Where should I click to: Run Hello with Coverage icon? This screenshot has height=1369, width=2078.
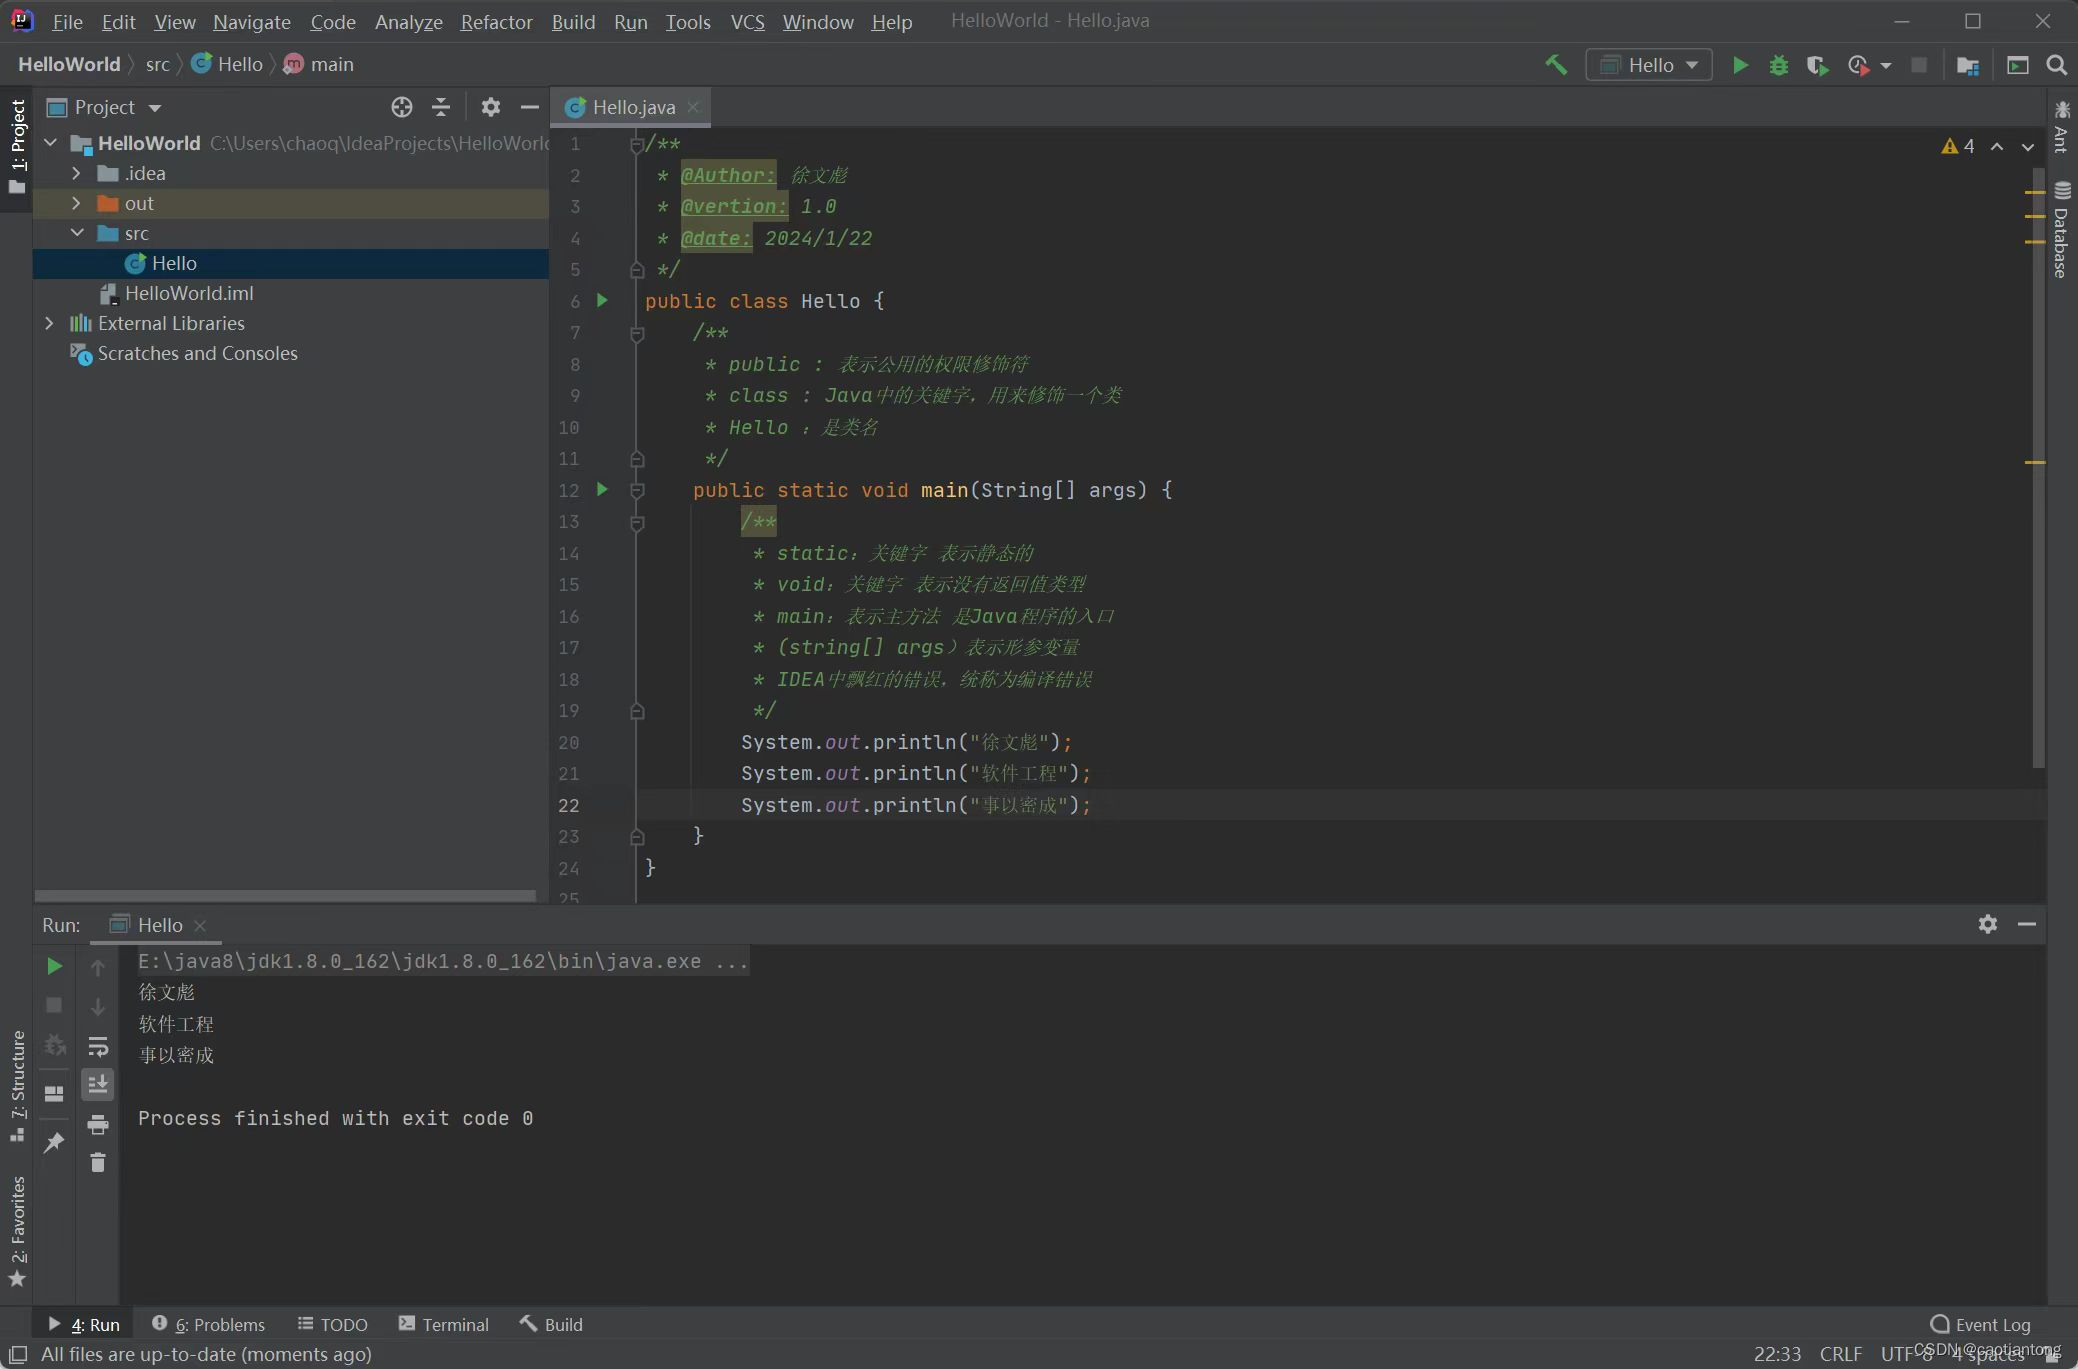1817,65
